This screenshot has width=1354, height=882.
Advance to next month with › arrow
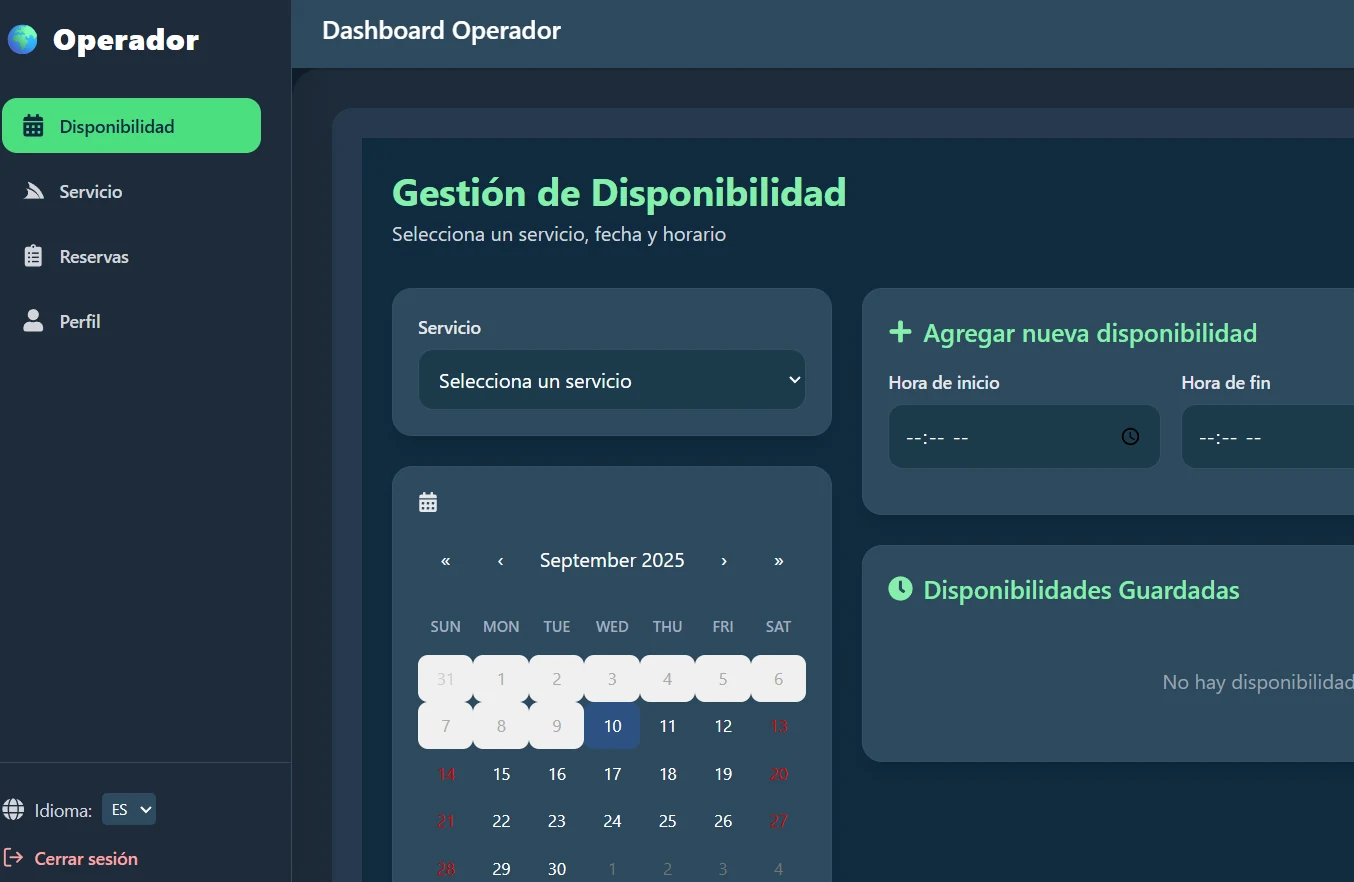(x=723, y=561)
